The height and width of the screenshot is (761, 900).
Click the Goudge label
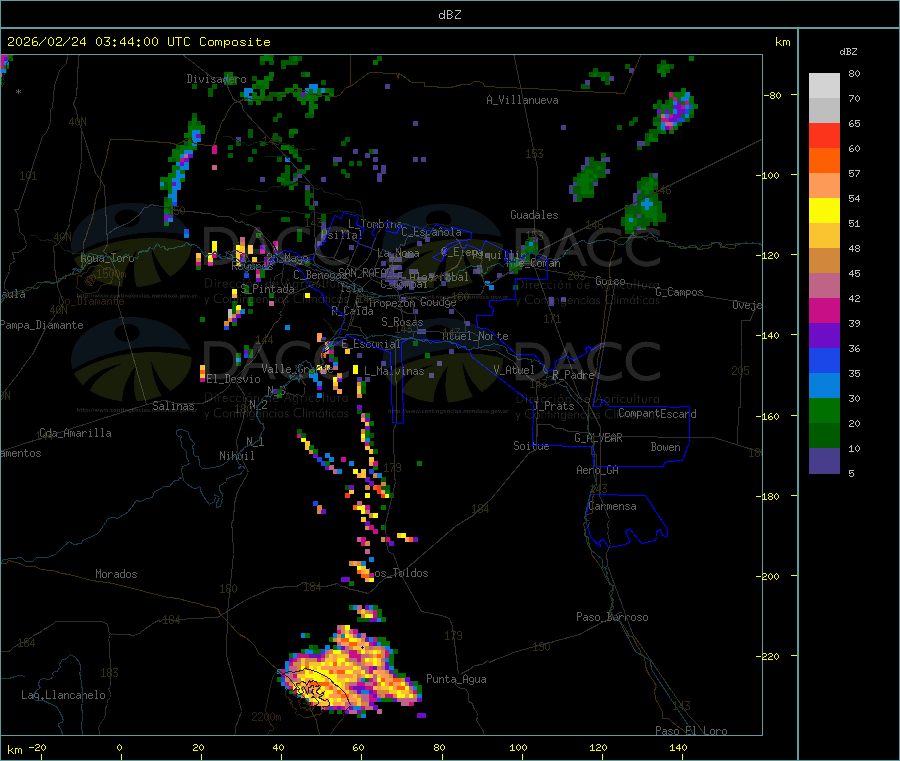(438, 302)
